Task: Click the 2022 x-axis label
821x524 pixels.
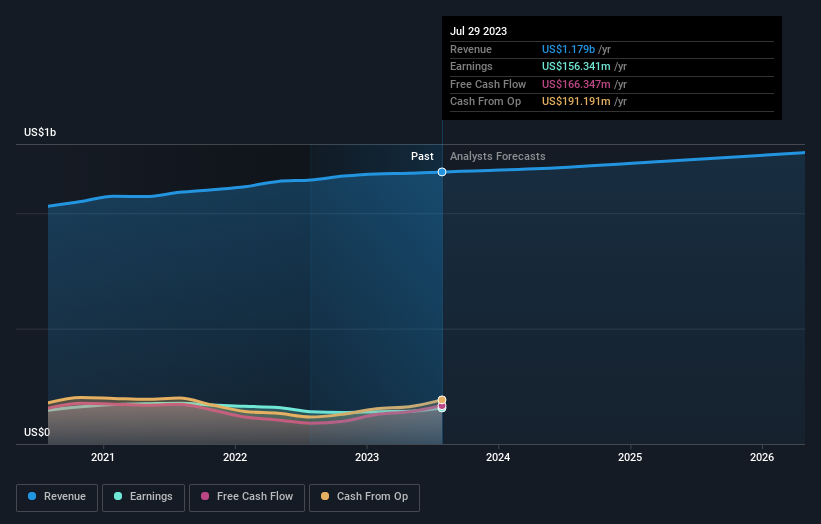Action: (235, 457)
